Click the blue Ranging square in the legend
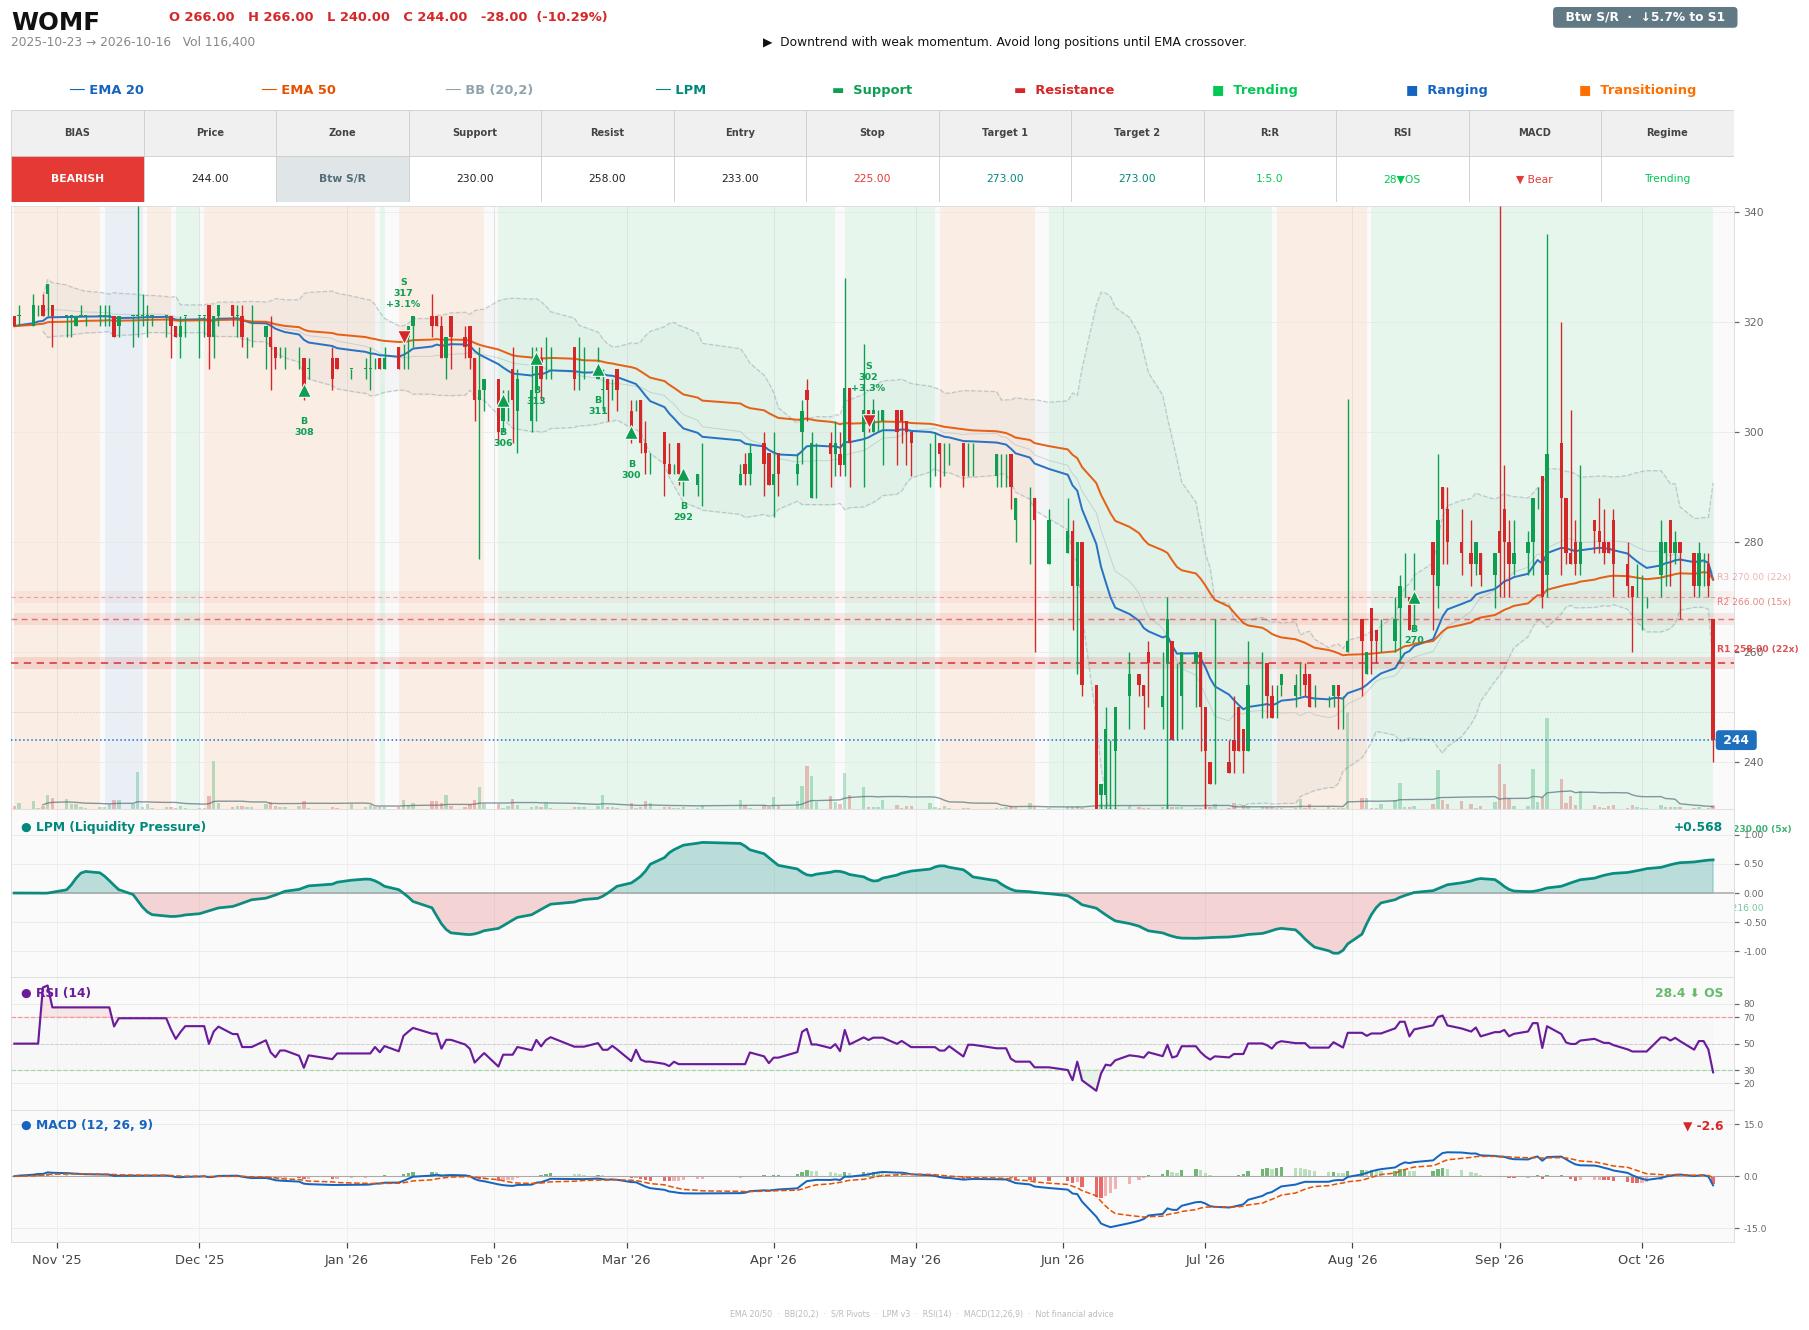Viewport: 1809px width, 1330px height. pos(1412,90)
